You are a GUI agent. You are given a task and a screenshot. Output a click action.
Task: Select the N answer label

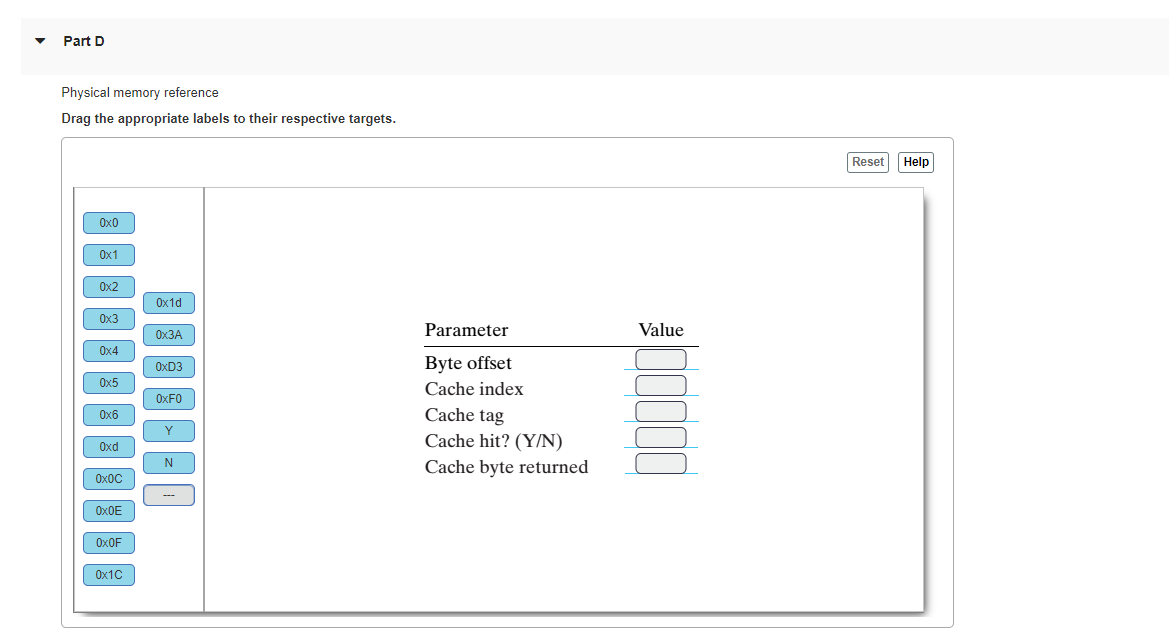168,462
